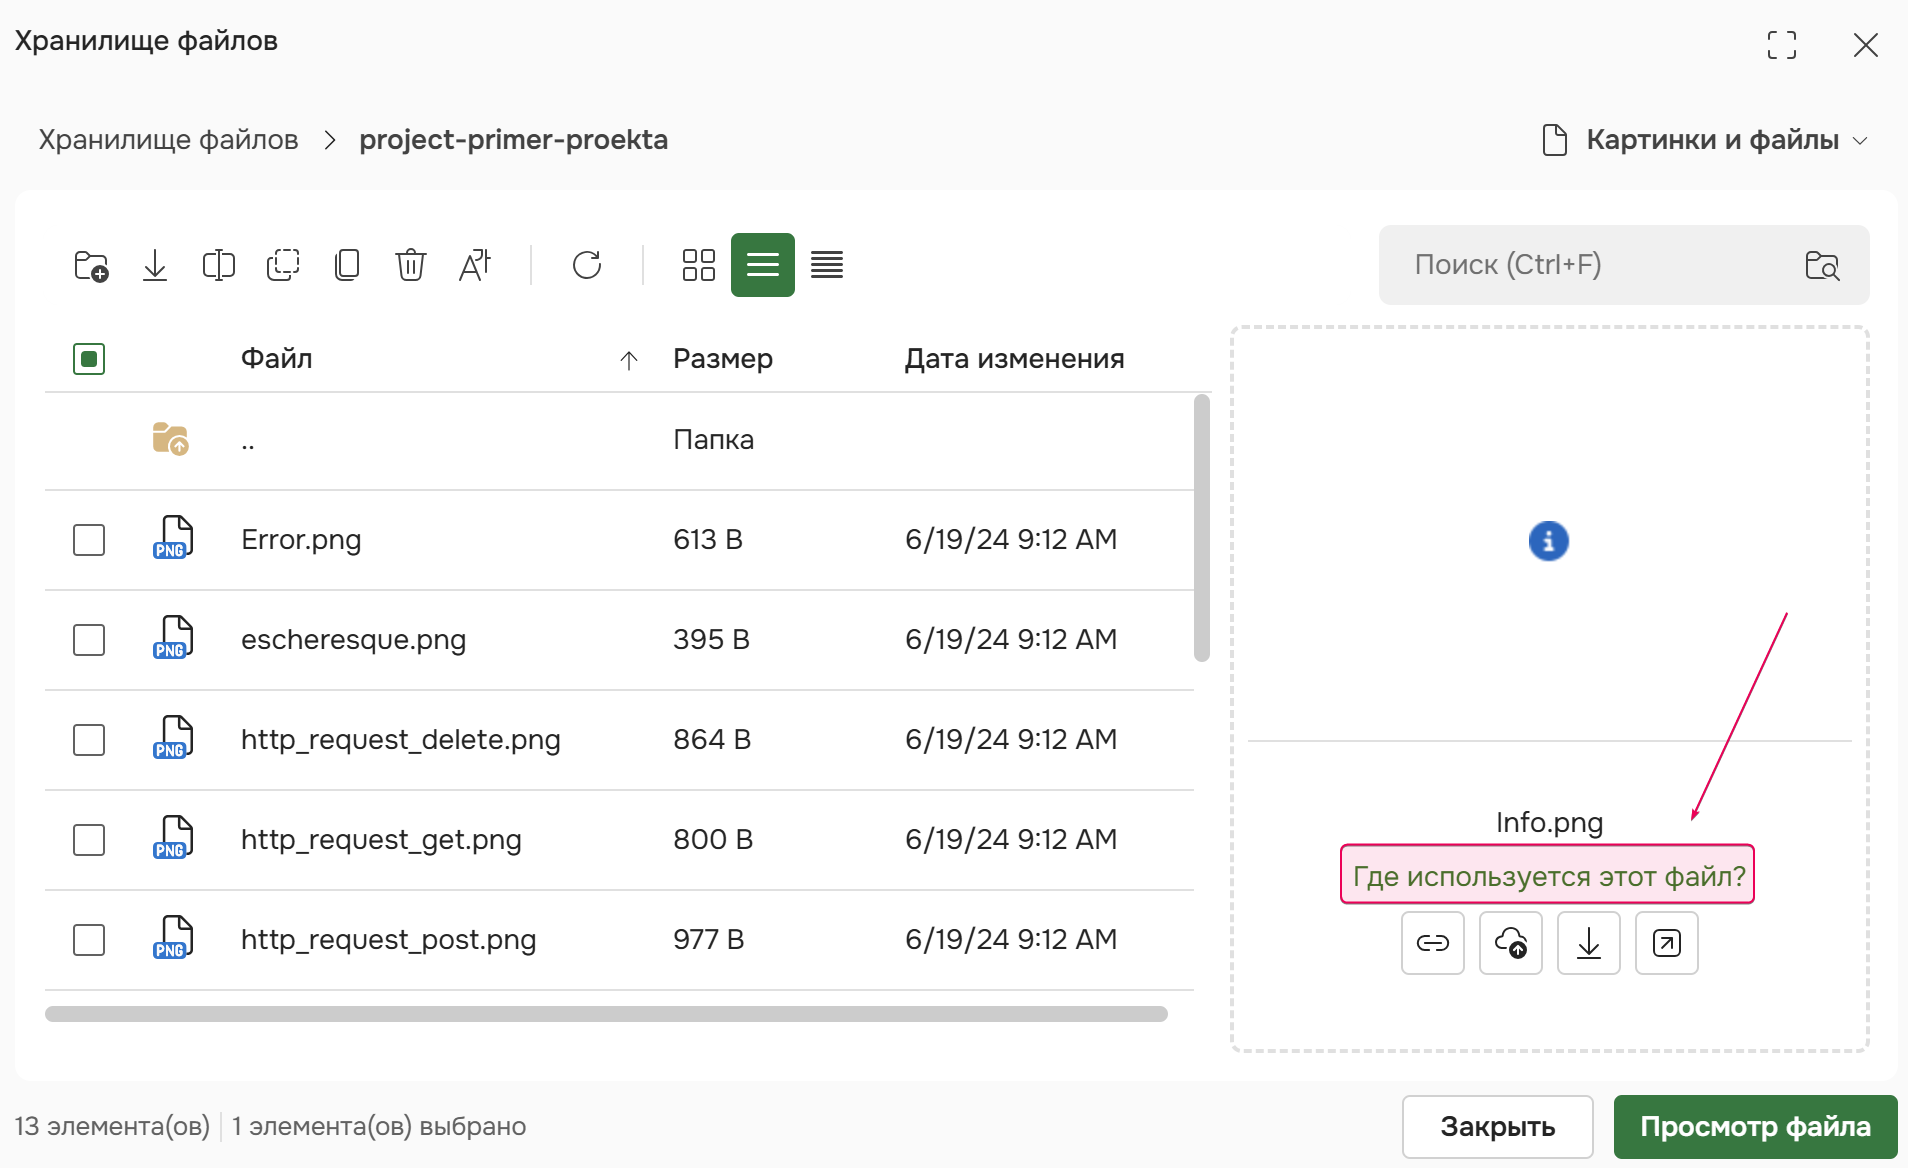1908x1168 pixels.
Task: Select the http_request_get.png file name
Action: coord(381,840)
